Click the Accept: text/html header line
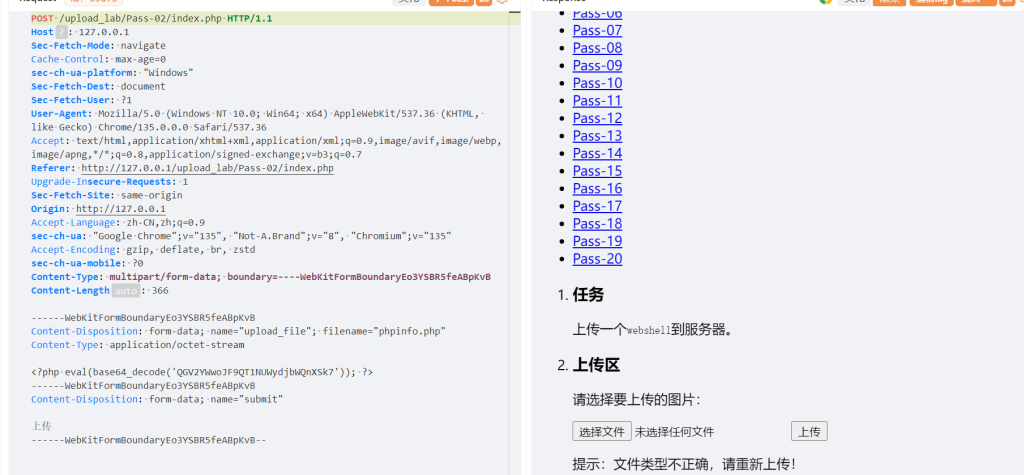Image resolution: width=1024 pixels, height=475 pixels. pos(266,148)
